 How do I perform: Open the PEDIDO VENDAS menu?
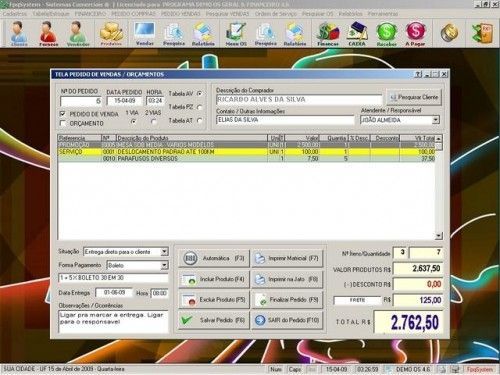(180, 14)
